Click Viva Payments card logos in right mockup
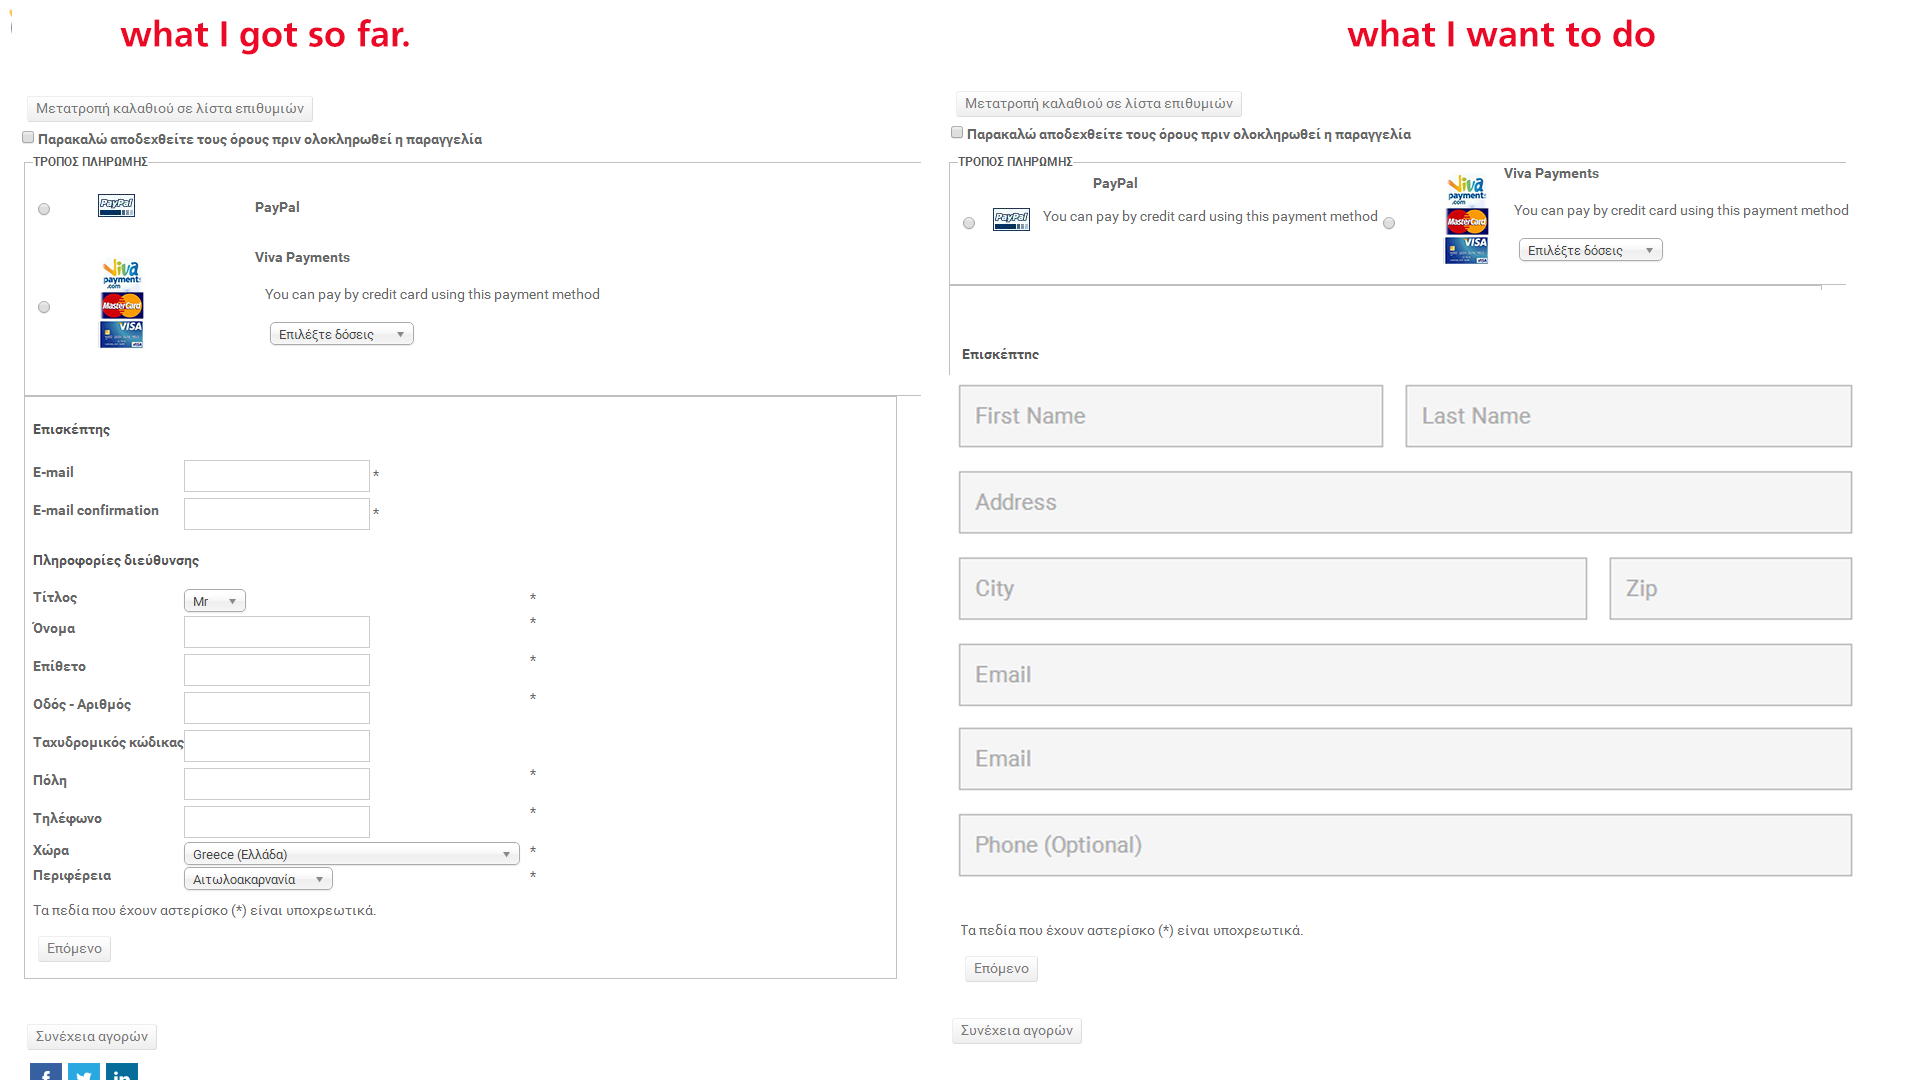1920x1080 pixels. tap(1466, 220)
